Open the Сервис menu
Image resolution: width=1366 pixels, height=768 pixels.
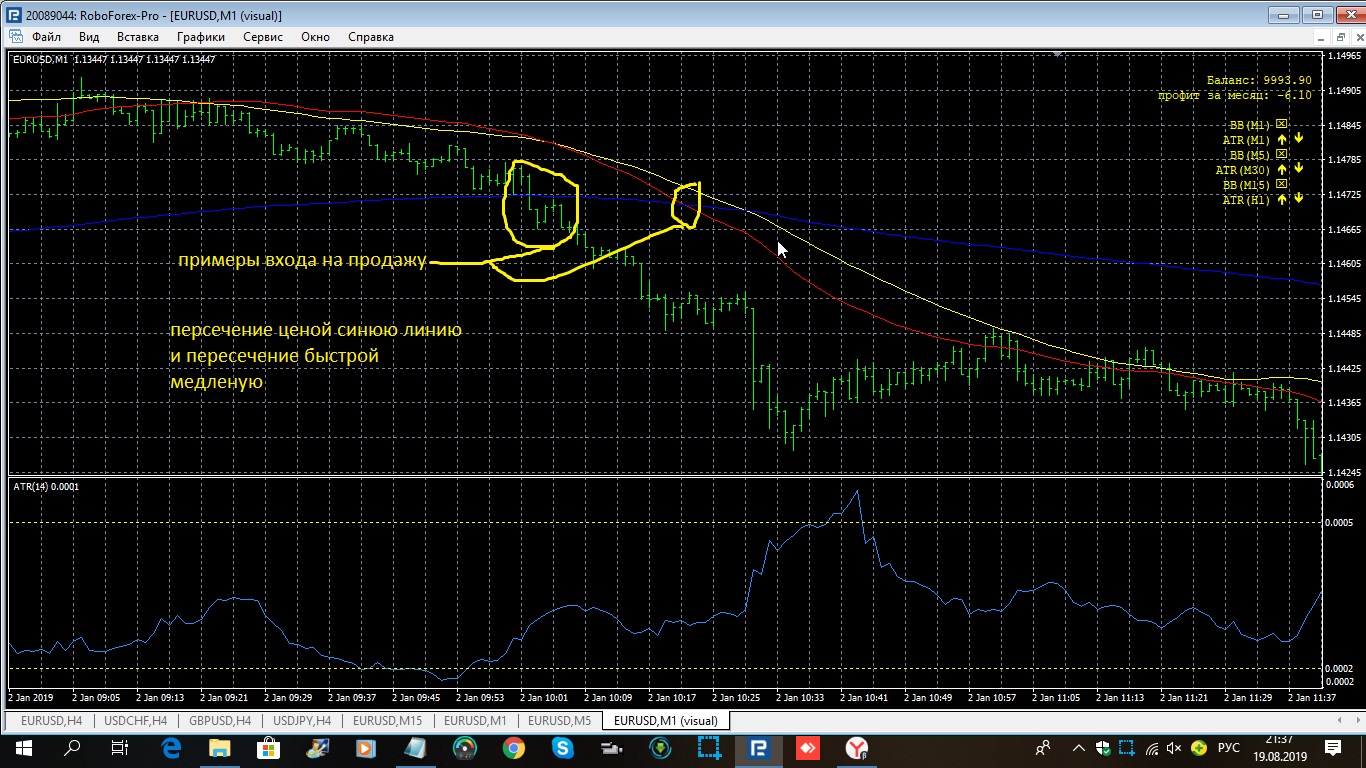click(263, 37)
